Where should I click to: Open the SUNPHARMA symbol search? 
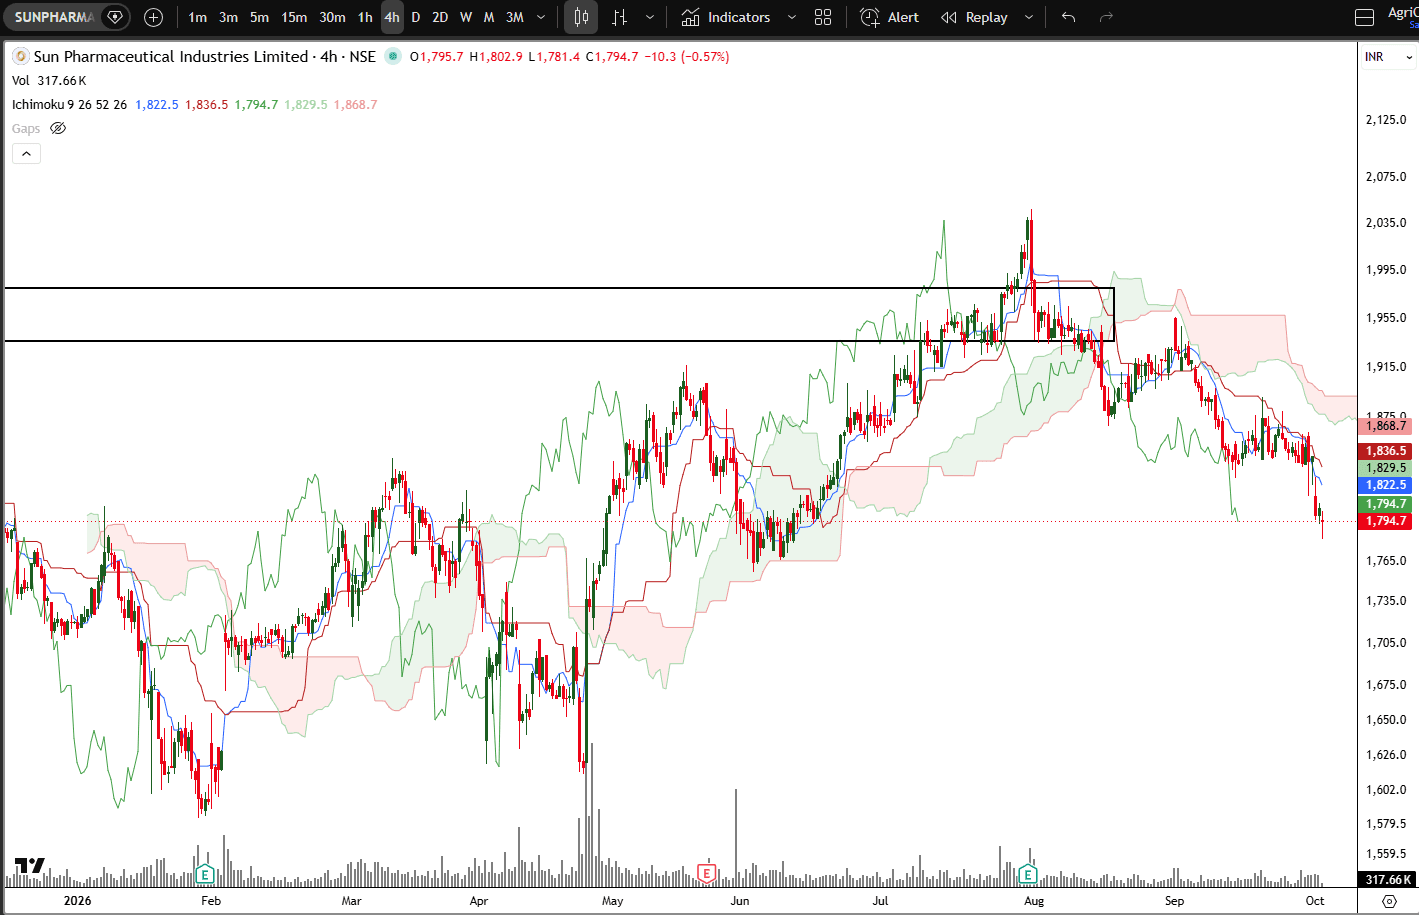54,17
